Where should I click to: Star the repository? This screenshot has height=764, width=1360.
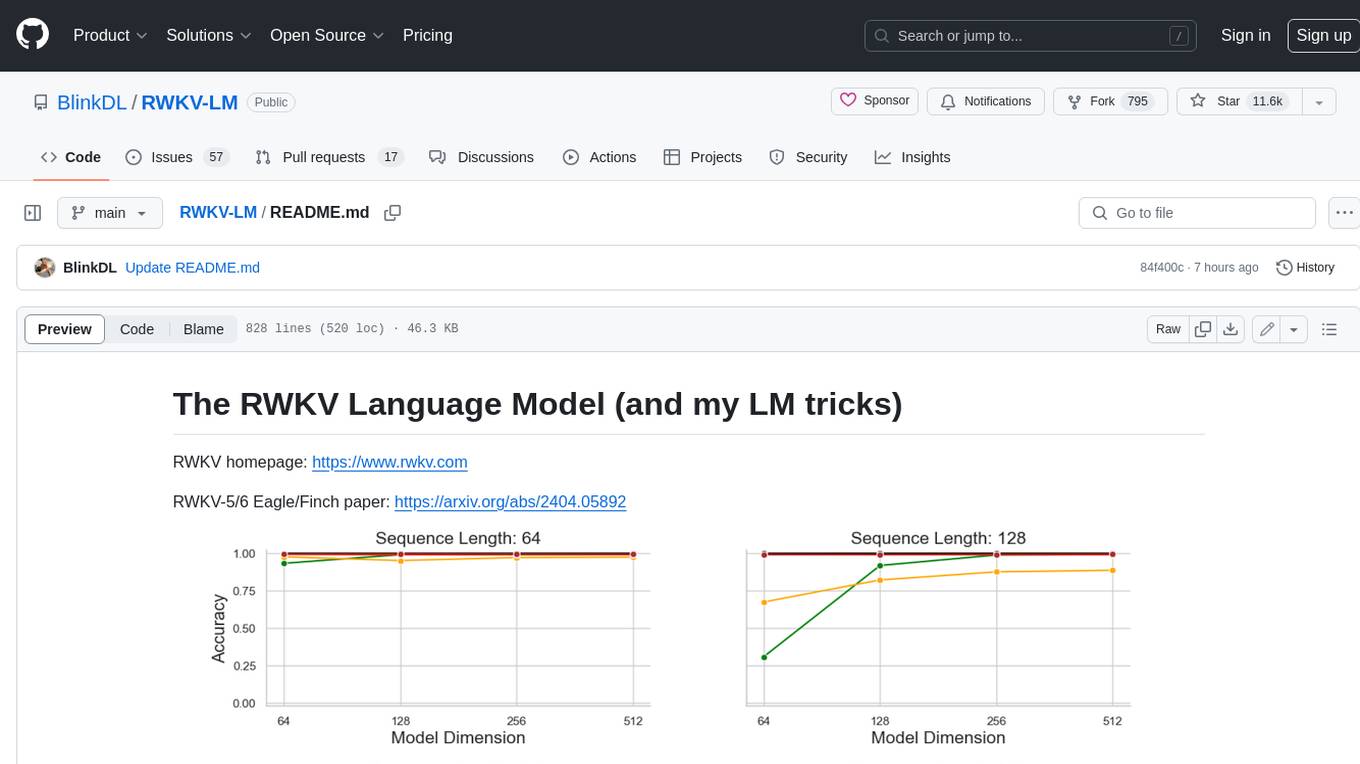[x=1238, y=101]
